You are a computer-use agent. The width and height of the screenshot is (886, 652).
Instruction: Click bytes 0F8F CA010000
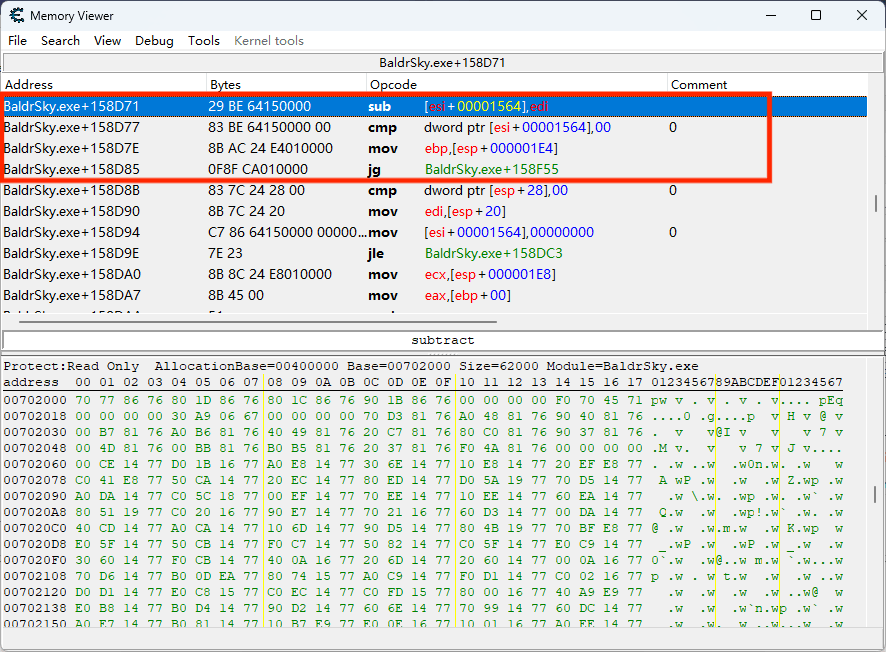tap(258, 169)
